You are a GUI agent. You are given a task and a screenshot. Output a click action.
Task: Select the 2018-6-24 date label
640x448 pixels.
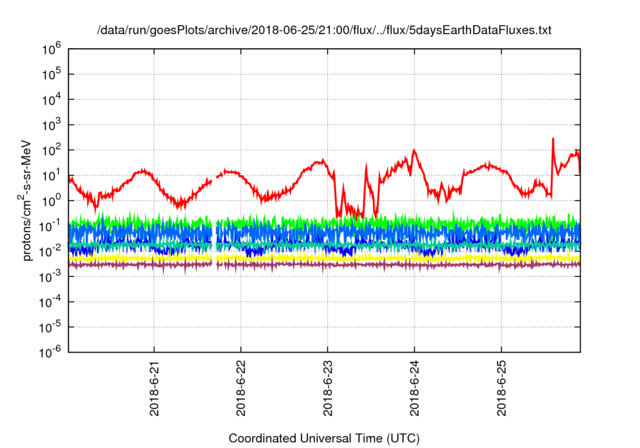click(415, 388)
